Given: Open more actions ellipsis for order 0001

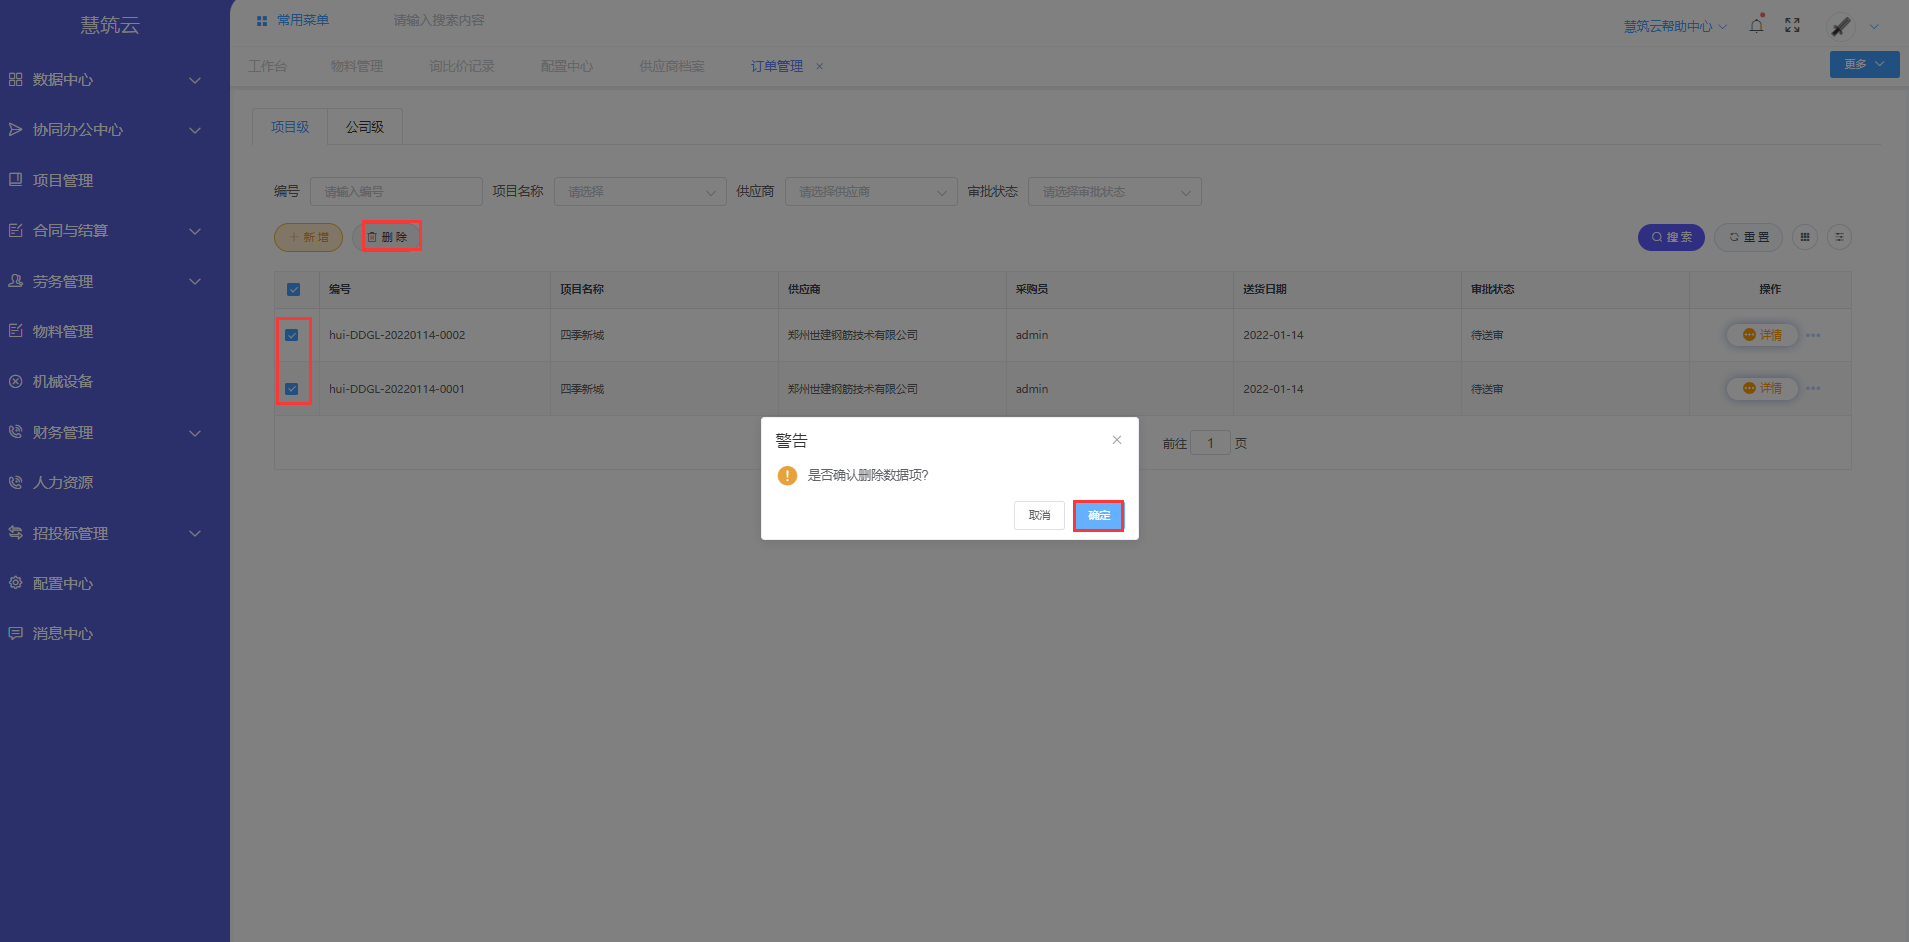Looking at the screenshot, I should click(1813, 388).
